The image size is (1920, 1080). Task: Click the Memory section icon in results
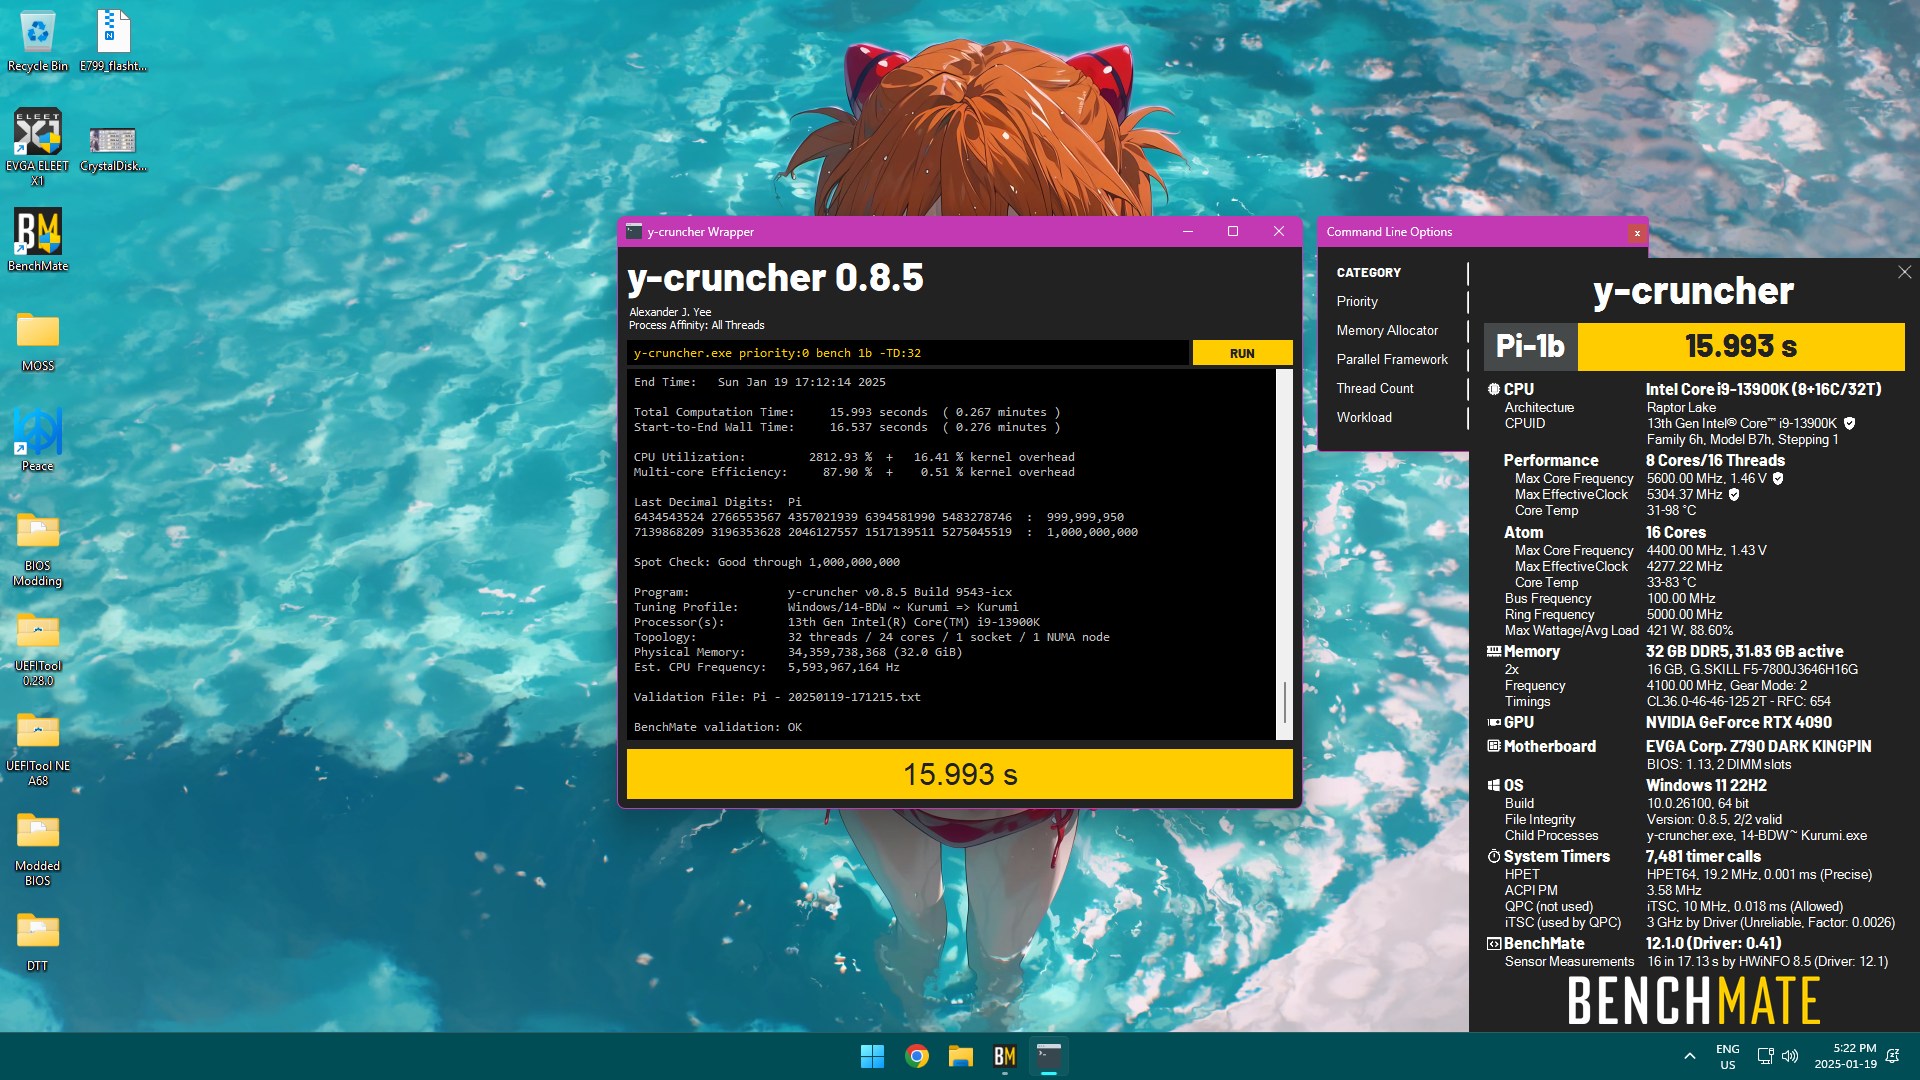point(1493,651)
